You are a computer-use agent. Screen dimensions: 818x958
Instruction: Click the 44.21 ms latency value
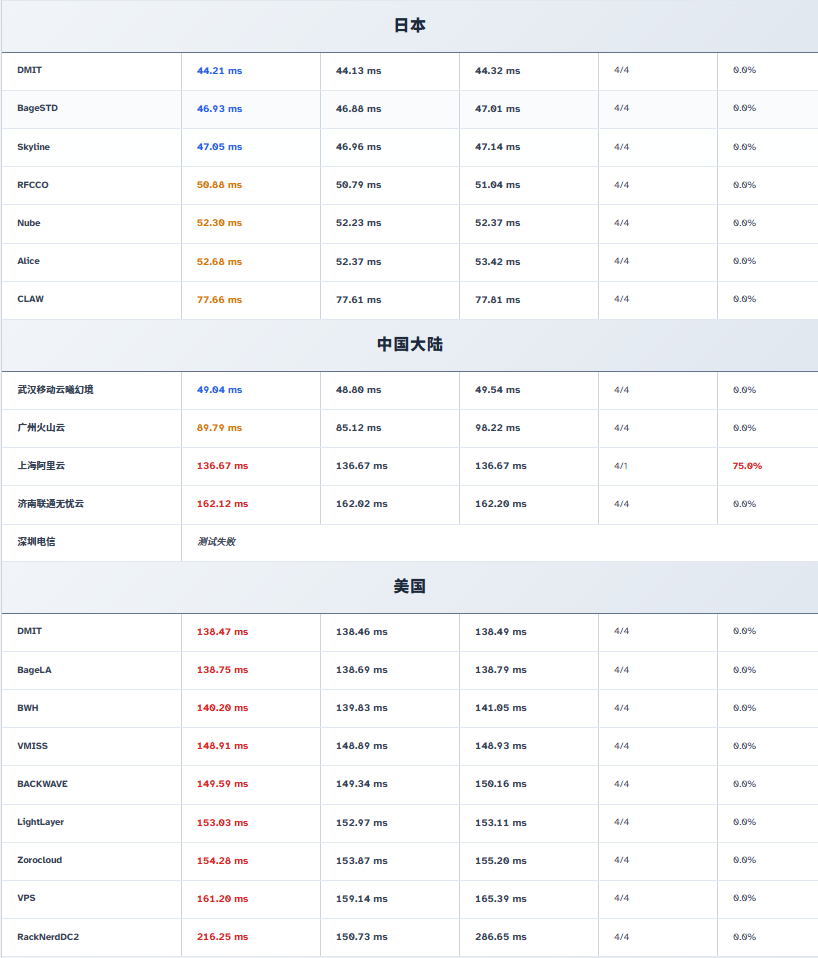coord(219,71)
